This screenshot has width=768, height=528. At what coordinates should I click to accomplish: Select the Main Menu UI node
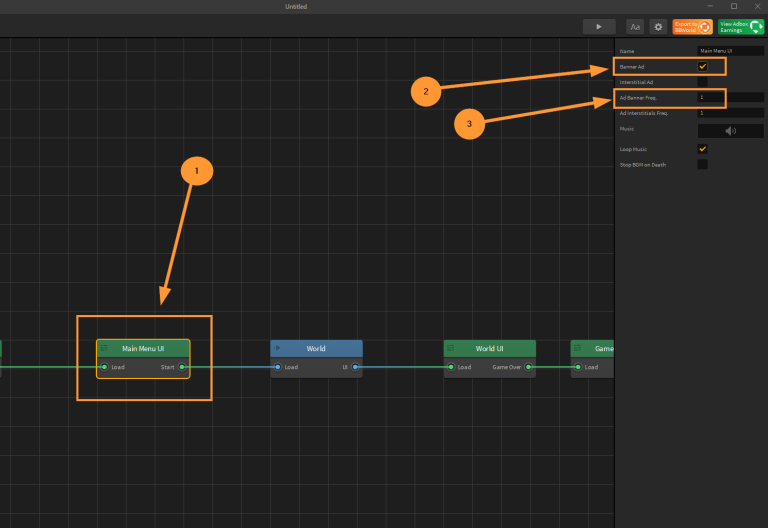tap(143, 349)
